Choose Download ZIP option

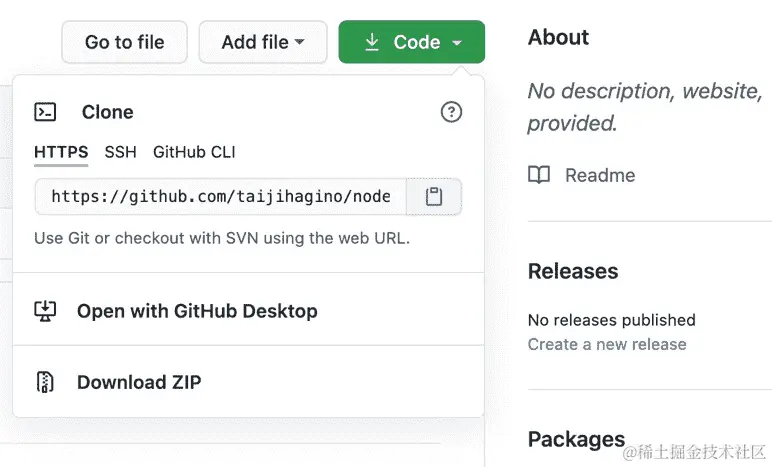[x=139, y=382]
